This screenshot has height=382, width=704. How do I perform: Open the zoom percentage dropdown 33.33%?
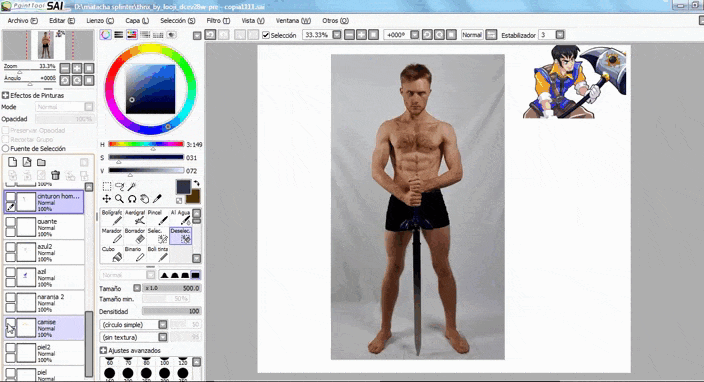[337, 35]
